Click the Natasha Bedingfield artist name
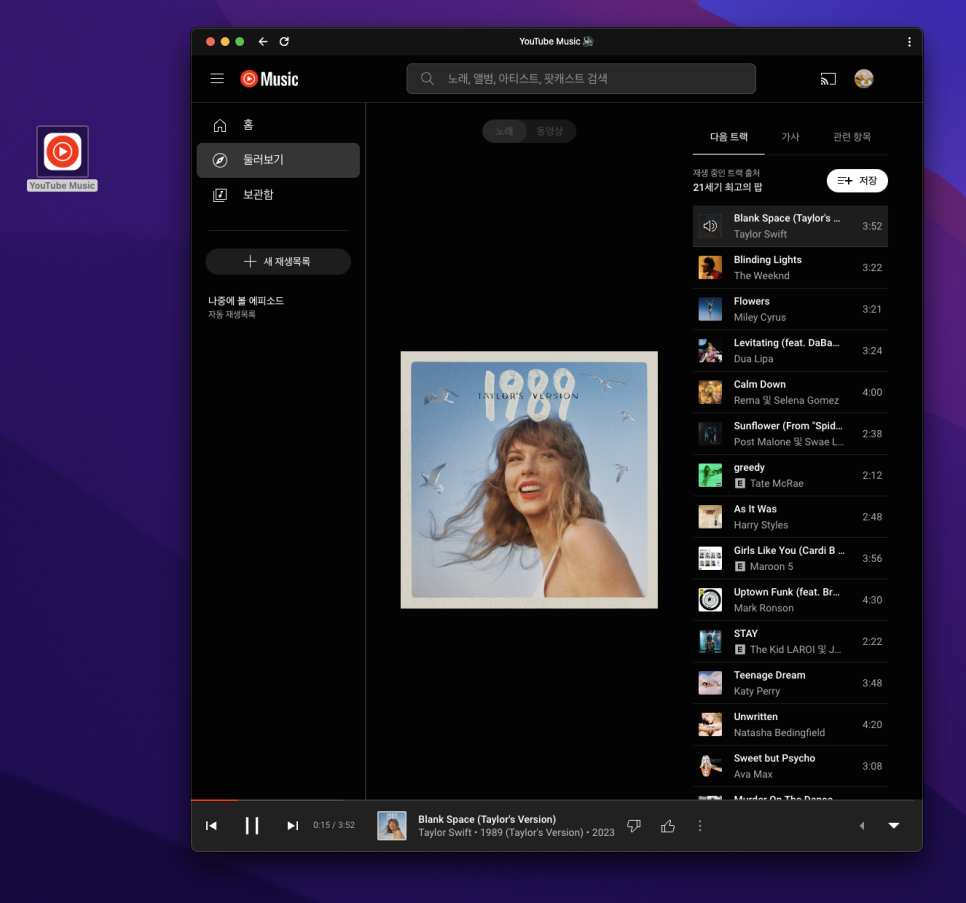The width and height of the screenshot is (966, 903). [779, 732]
